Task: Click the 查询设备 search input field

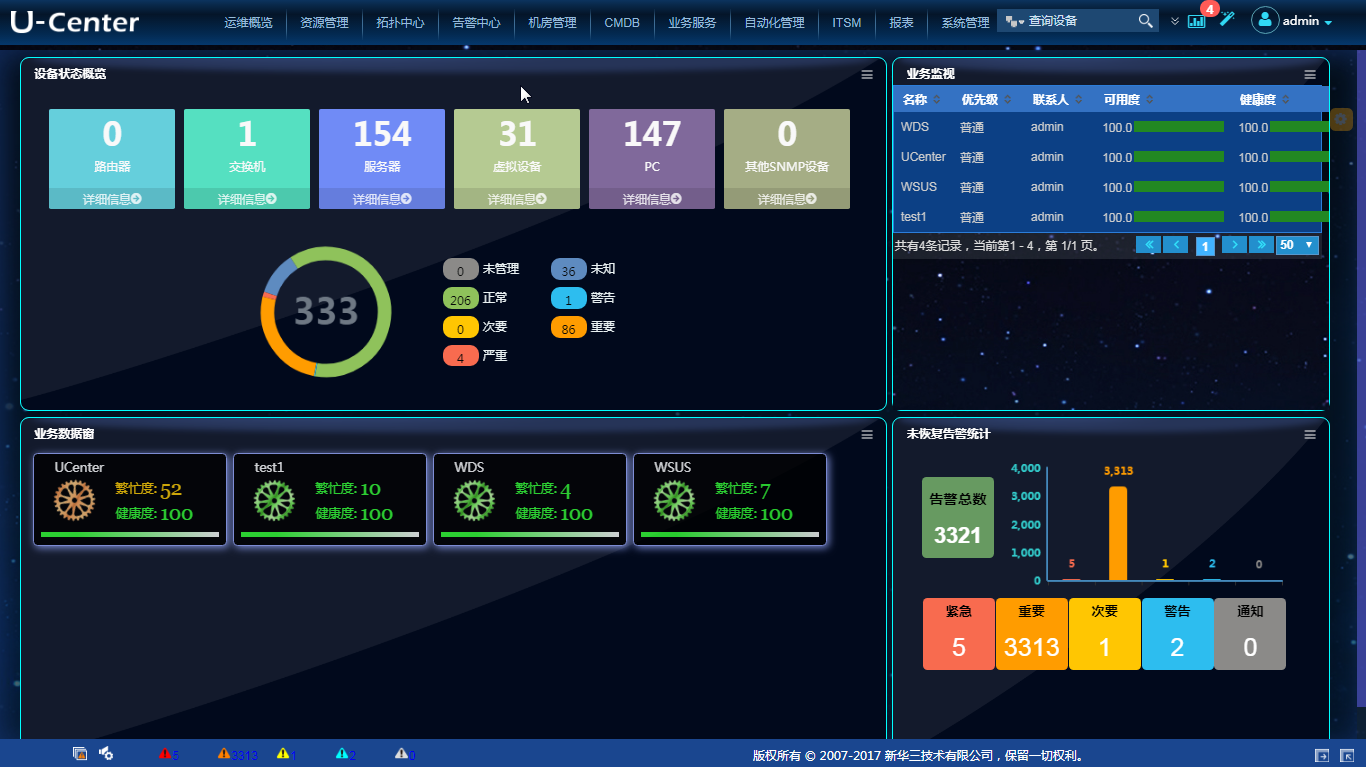Action: tap(1080, 21)
